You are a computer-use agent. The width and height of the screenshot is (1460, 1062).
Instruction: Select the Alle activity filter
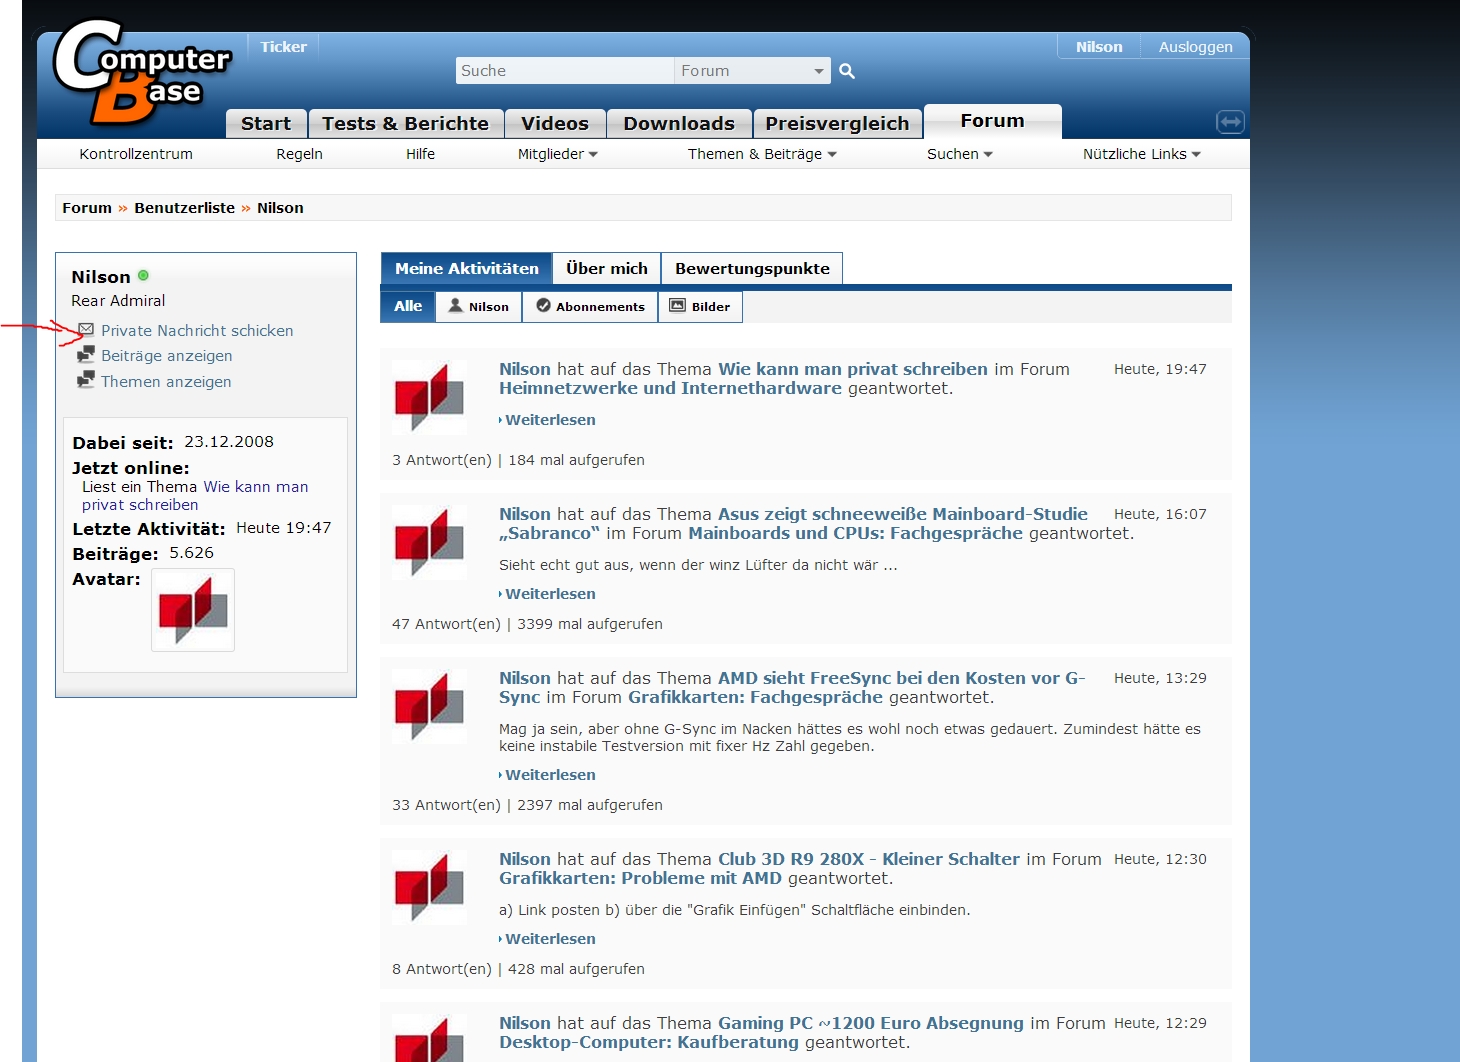coord(408,306)
